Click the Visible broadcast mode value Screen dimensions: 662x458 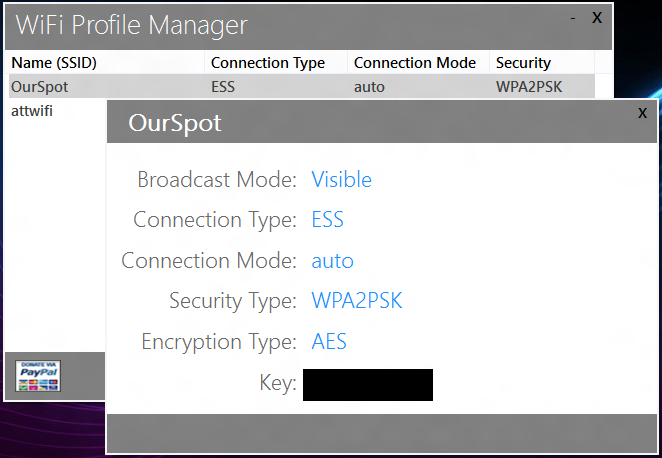click(x=342, y=180)
